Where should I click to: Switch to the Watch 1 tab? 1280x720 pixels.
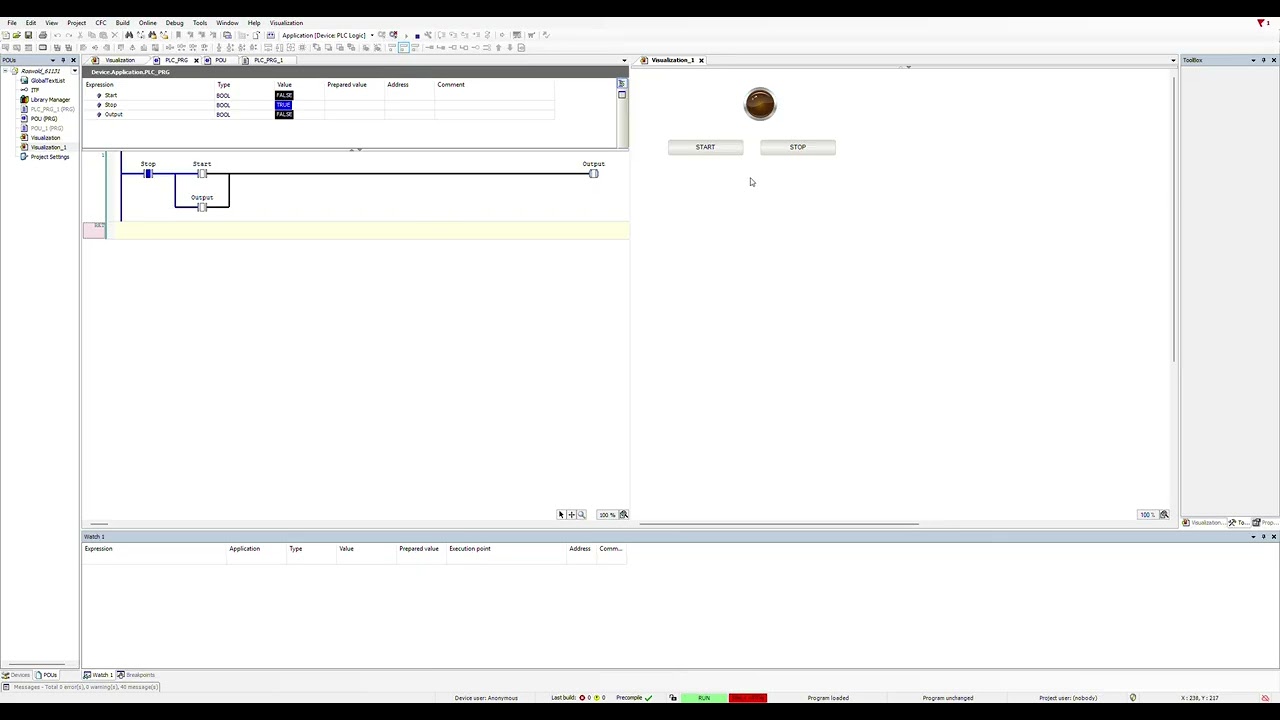98,675
